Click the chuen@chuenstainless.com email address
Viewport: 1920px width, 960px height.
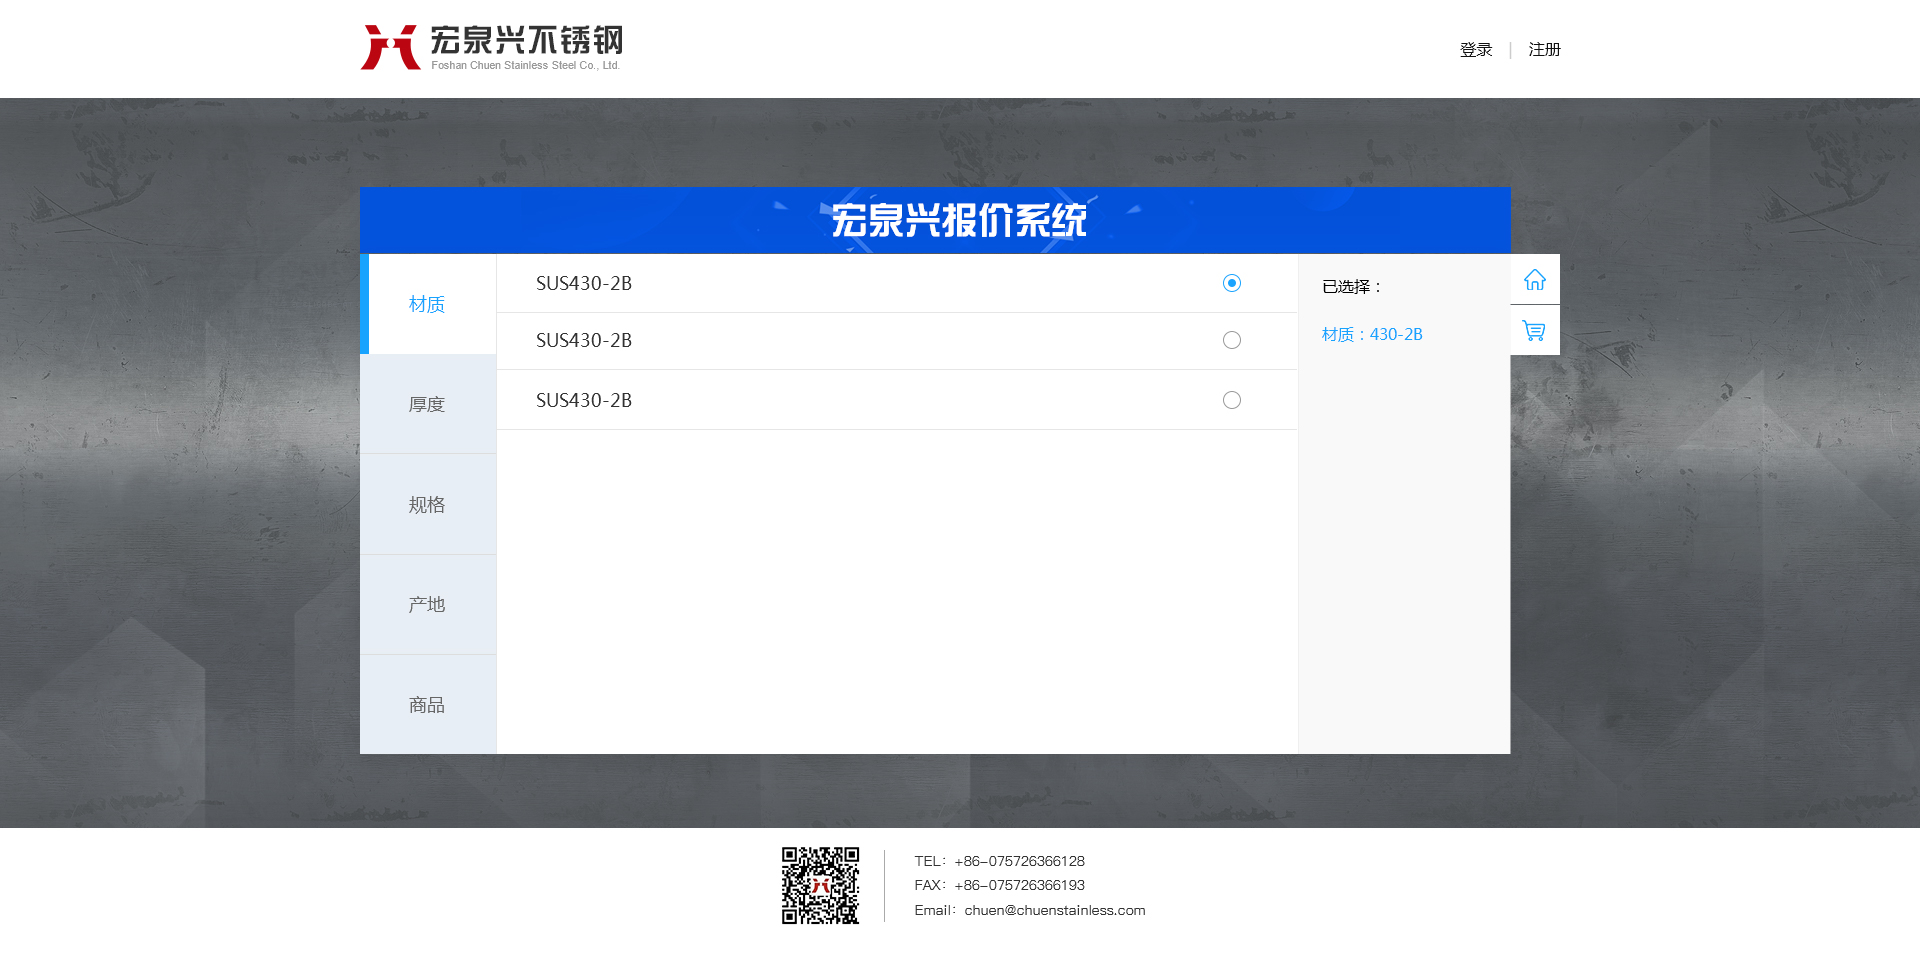click(x=1054, y=910)
